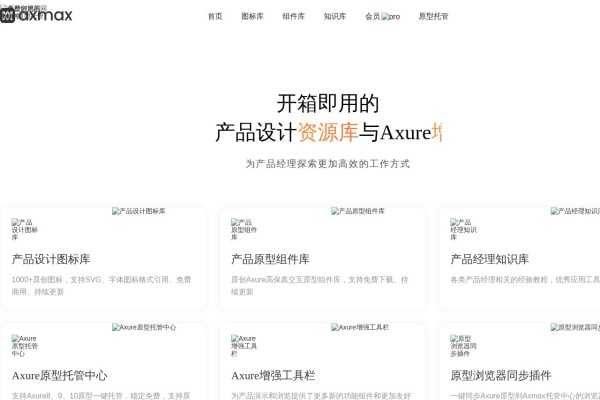Open the 图标库 menu item
This screenshot has height=400, width=600.
point(252,16)
